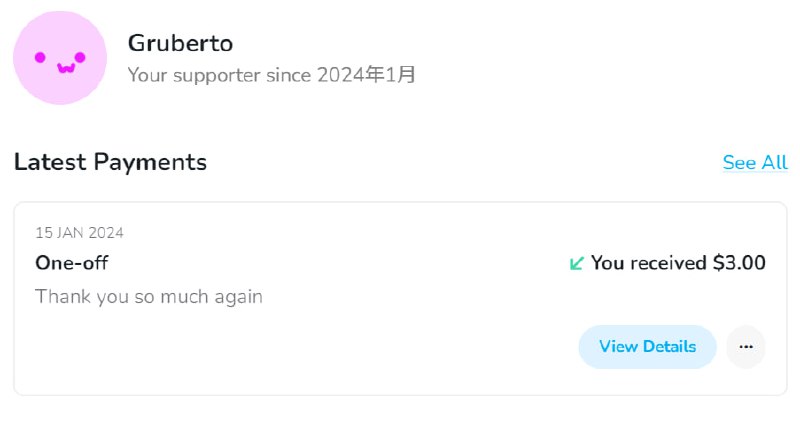Open the three-dot more options menu
Screen dimensions: 800x445
pos(745,347)
